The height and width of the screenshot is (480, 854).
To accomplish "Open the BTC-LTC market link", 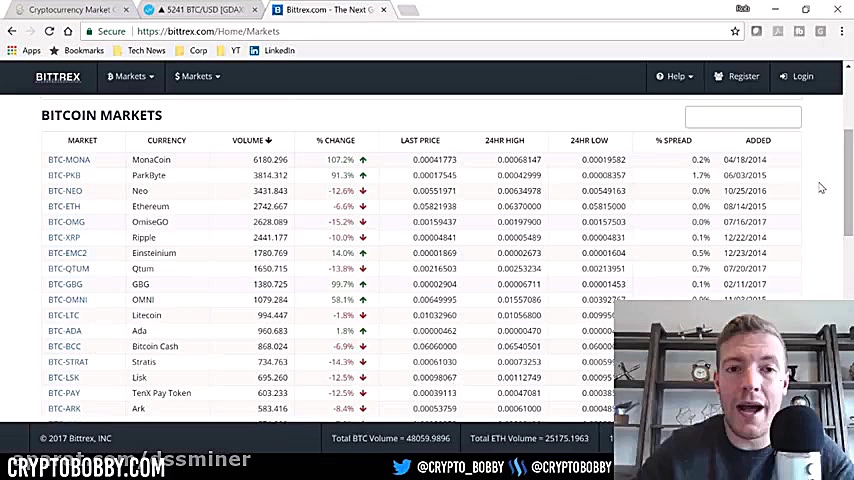I will pyautogui.click(x=64, y=315).
